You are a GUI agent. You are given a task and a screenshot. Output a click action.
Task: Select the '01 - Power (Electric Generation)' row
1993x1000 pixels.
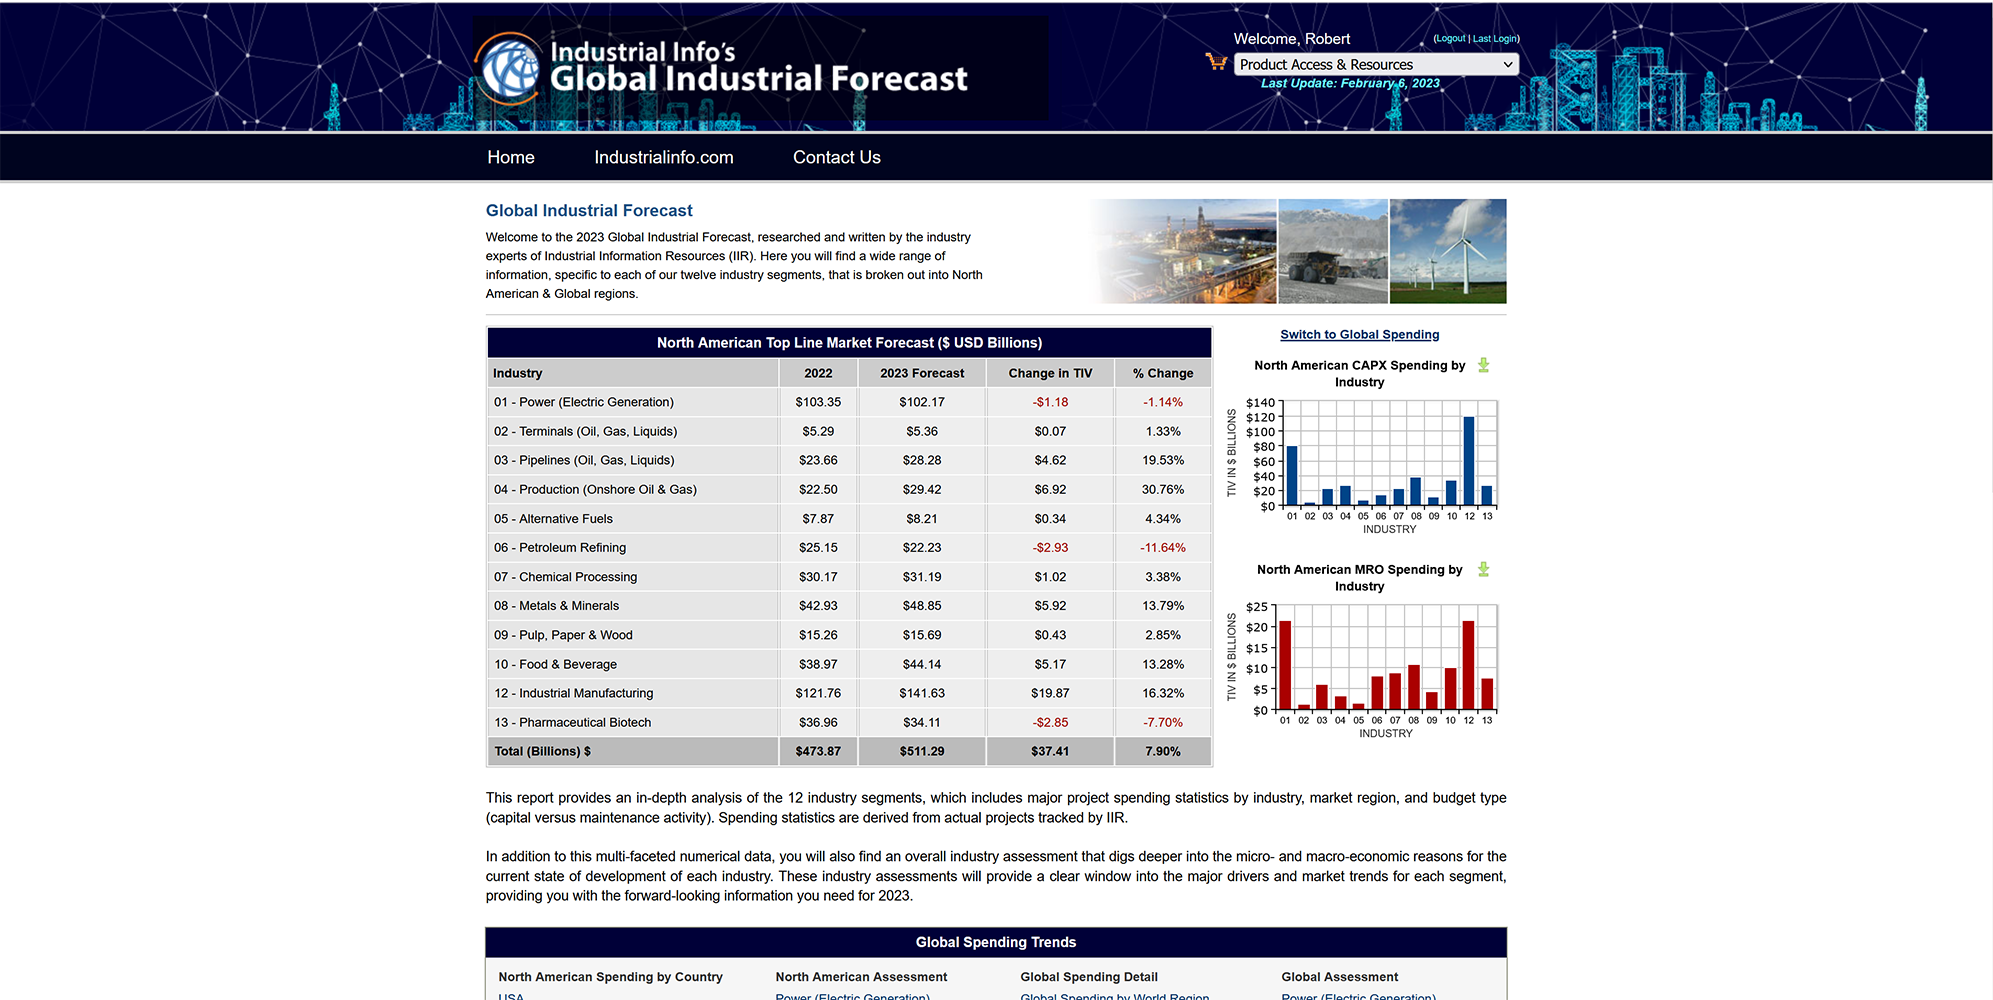[x=848, y=402]
